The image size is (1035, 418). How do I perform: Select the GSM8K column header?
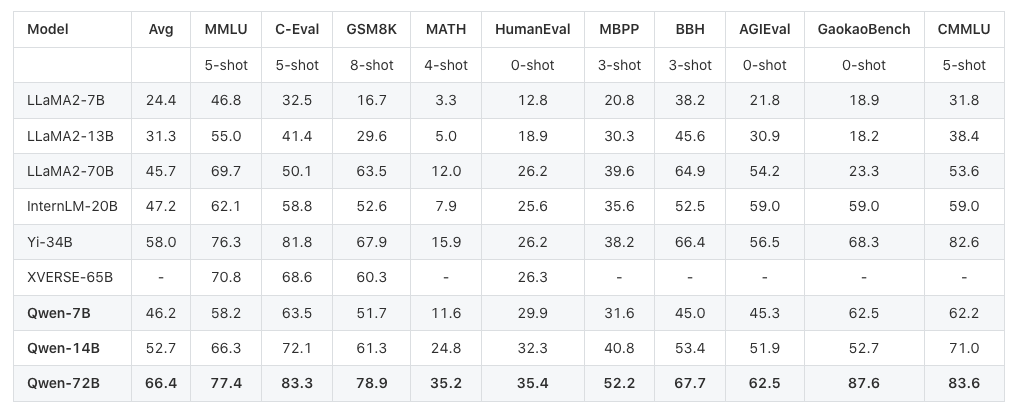click(372, 29)
